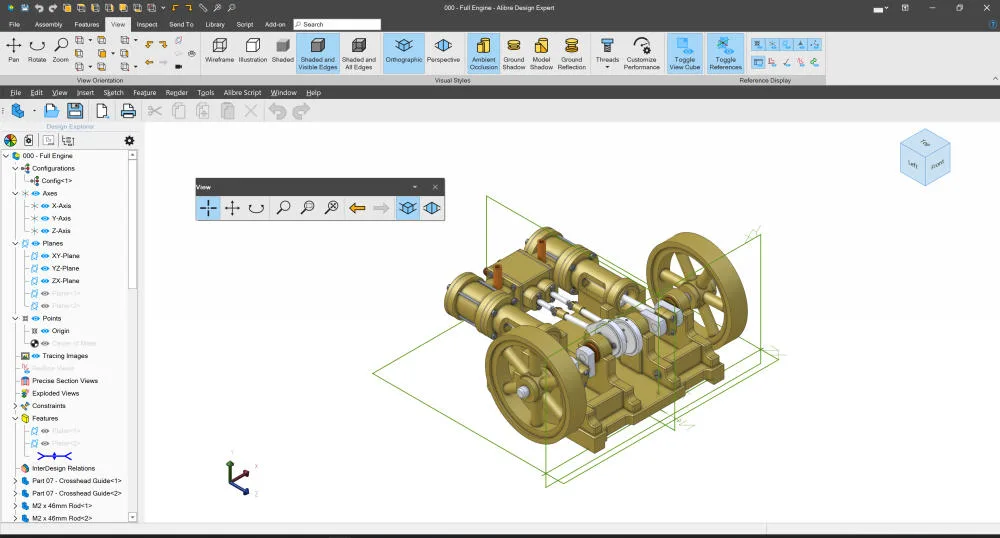The width and height of the screenshot is (1000, 538).
Task: Click the New document page icon
Action: coord(102,111)
